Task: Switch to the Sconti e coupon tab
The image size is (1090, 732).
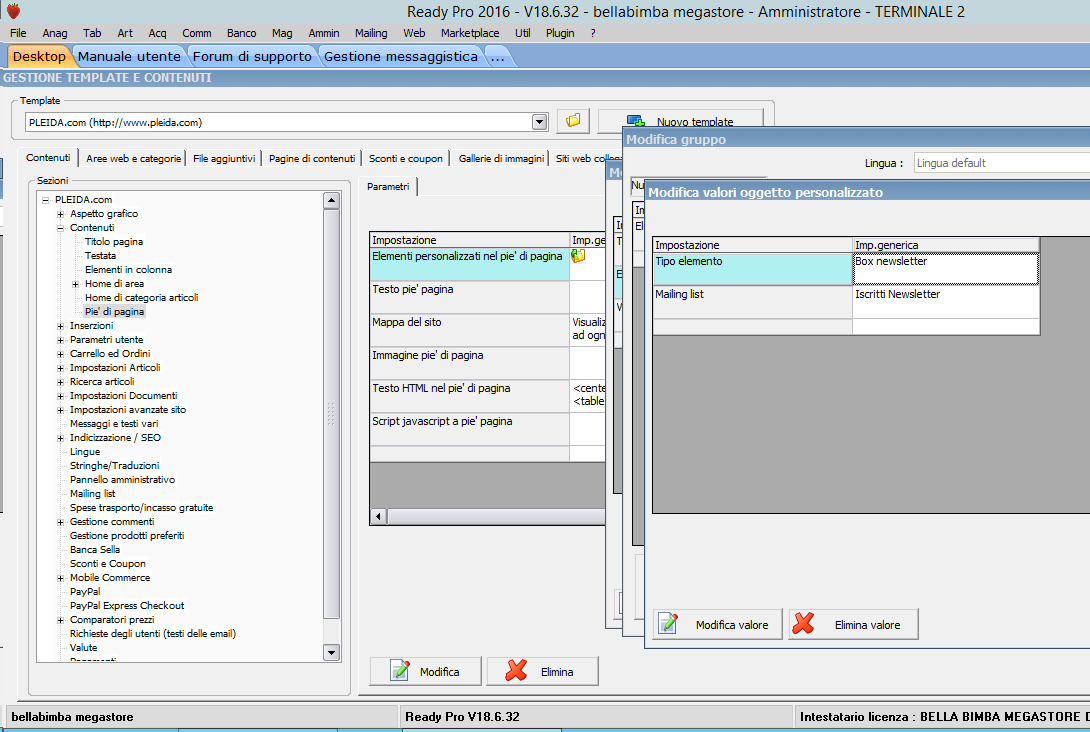Action: pyautogui.click(x=406, y=158)
